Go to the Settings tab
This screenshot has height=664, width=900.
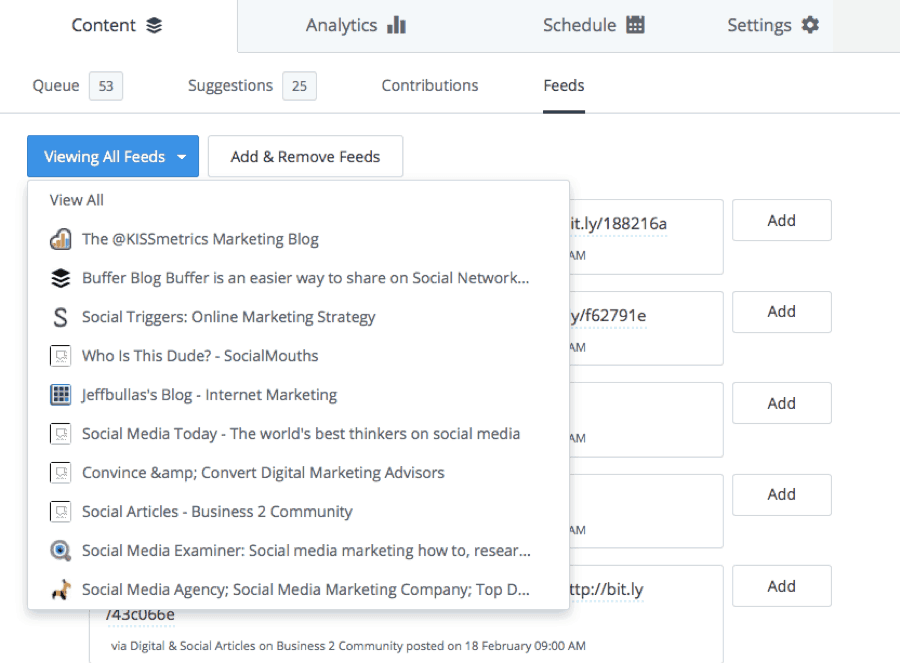(x=773, y=25)
